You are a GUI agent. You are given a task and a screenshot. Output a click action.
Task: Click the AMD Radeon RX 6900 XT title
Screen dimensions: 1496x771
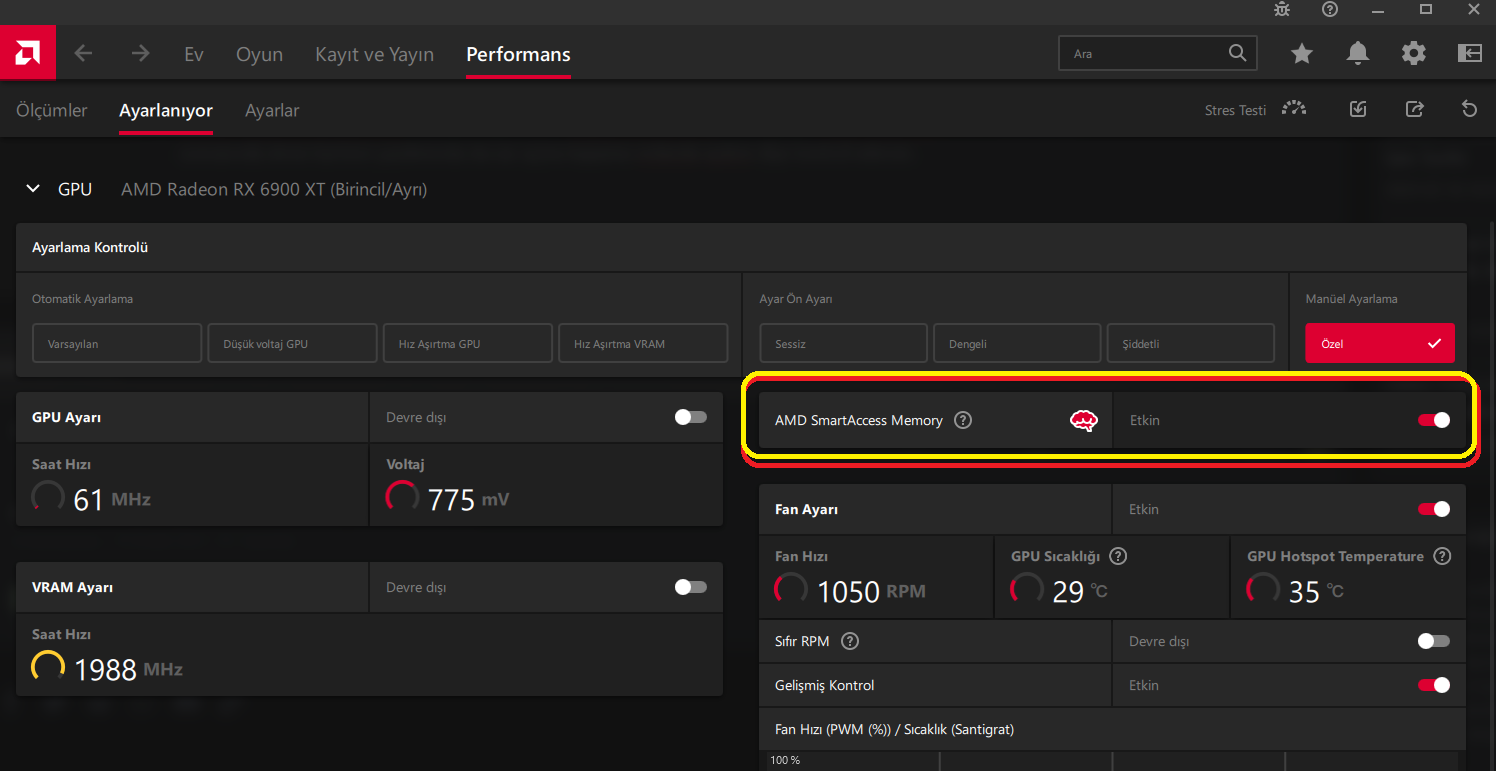(x=274, y=189)
